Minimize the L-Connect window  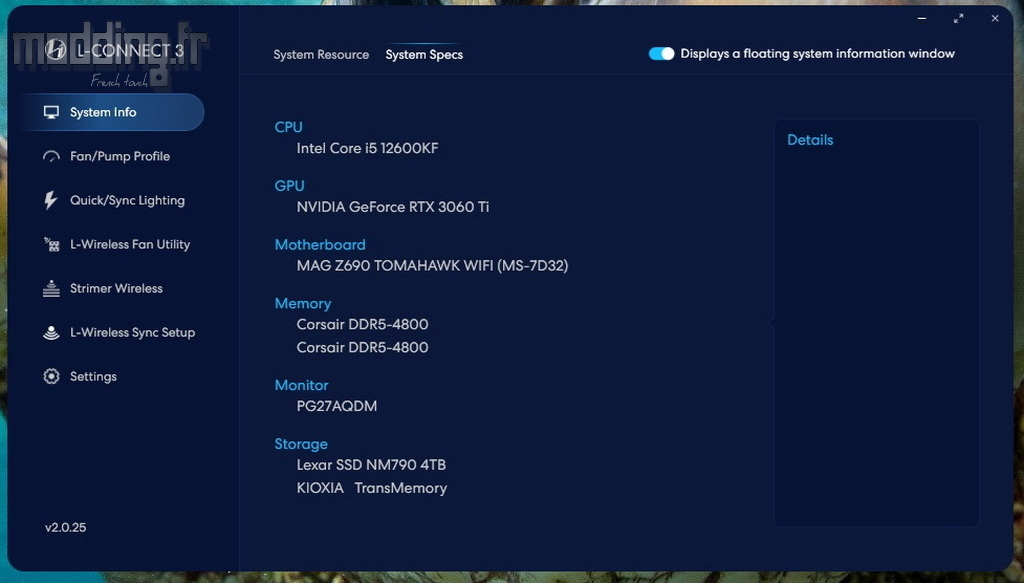(x=921, y=18)
